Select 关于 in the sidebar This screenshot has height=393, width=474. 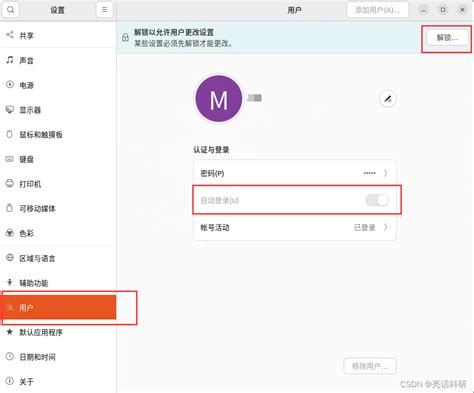point(58,381)
